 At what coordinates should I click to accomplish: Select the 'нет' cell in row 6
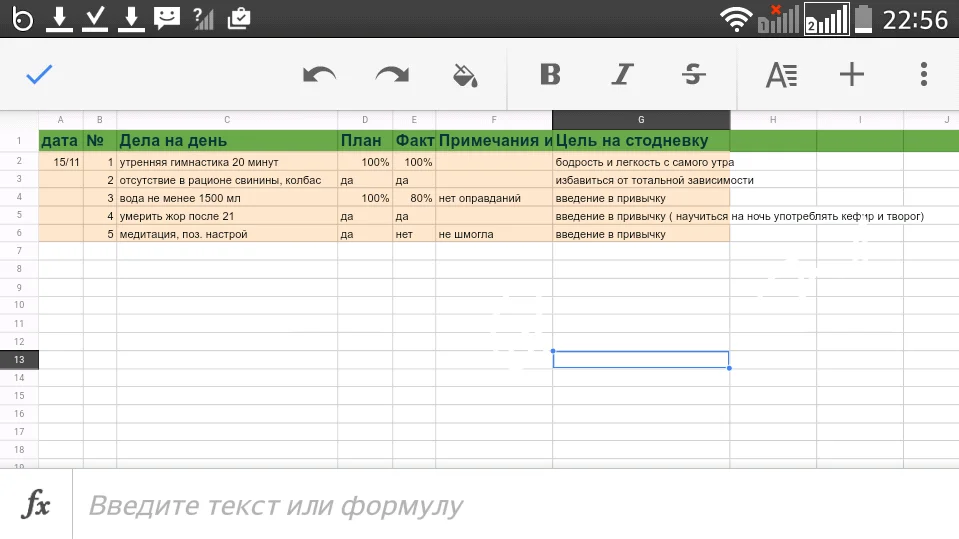click(414, 234)
